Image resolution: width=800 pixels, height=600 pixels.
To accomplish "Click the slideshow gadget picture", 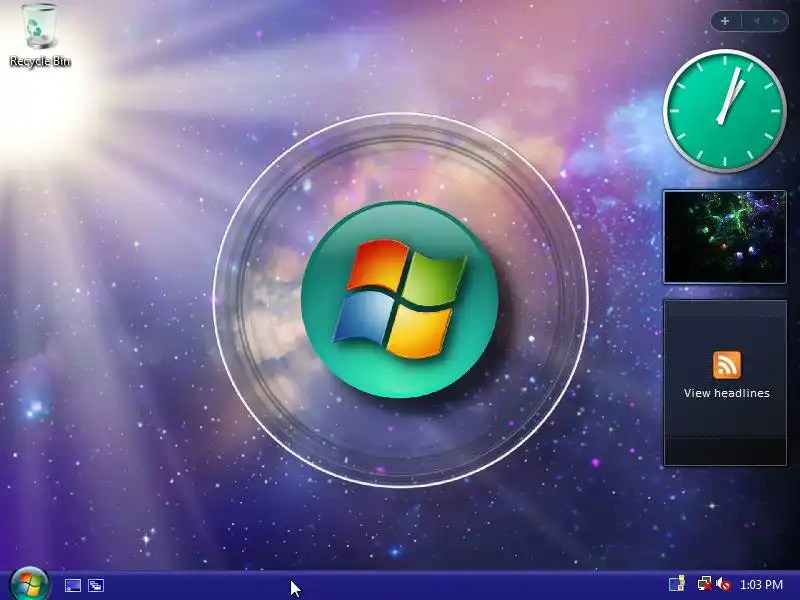I will [x=724, y=237].
